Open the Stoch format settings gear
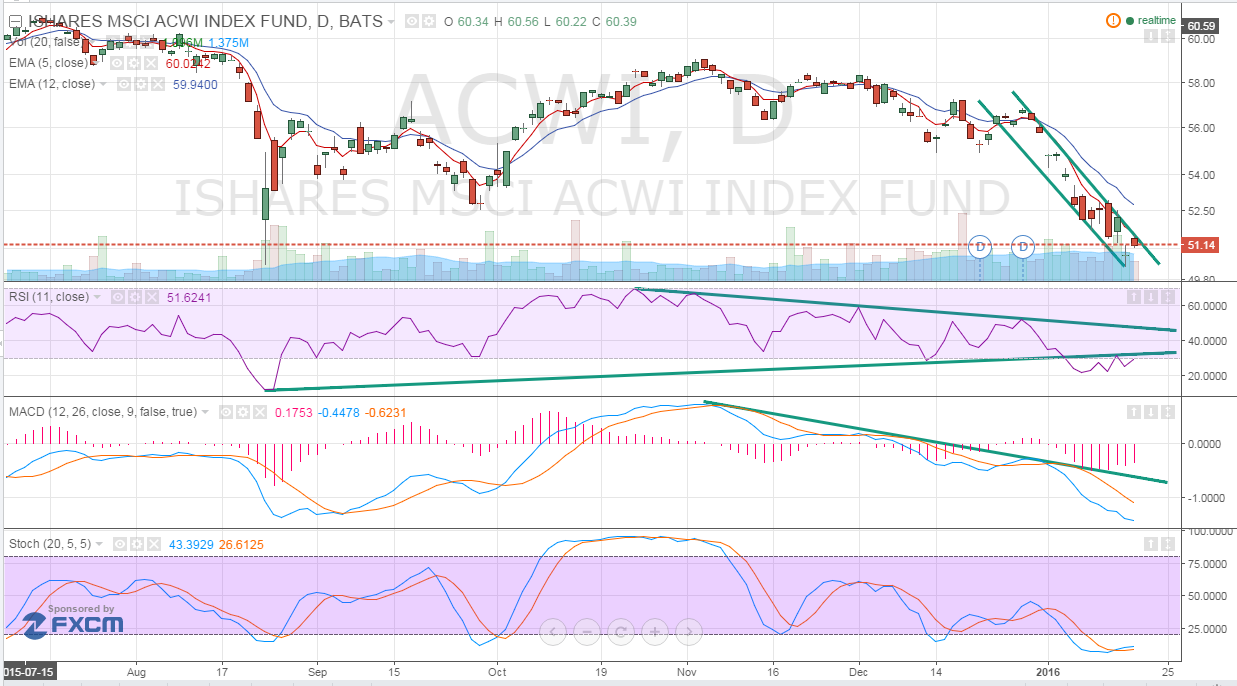 pos(139,543)
